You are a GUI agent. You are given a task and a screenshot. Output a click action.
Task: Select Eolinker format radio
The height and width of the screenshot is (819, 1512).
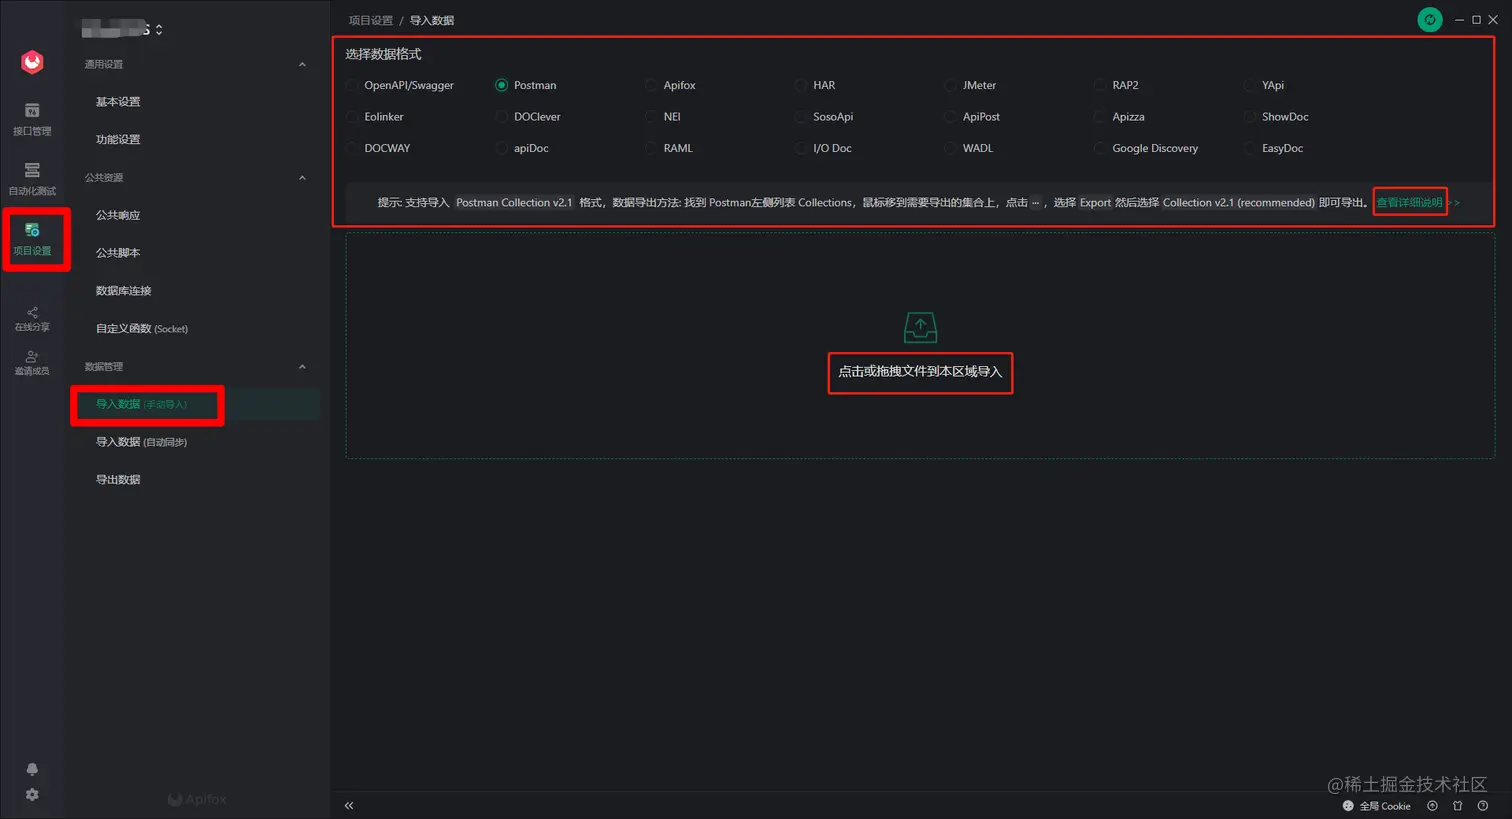pos(352,117)
